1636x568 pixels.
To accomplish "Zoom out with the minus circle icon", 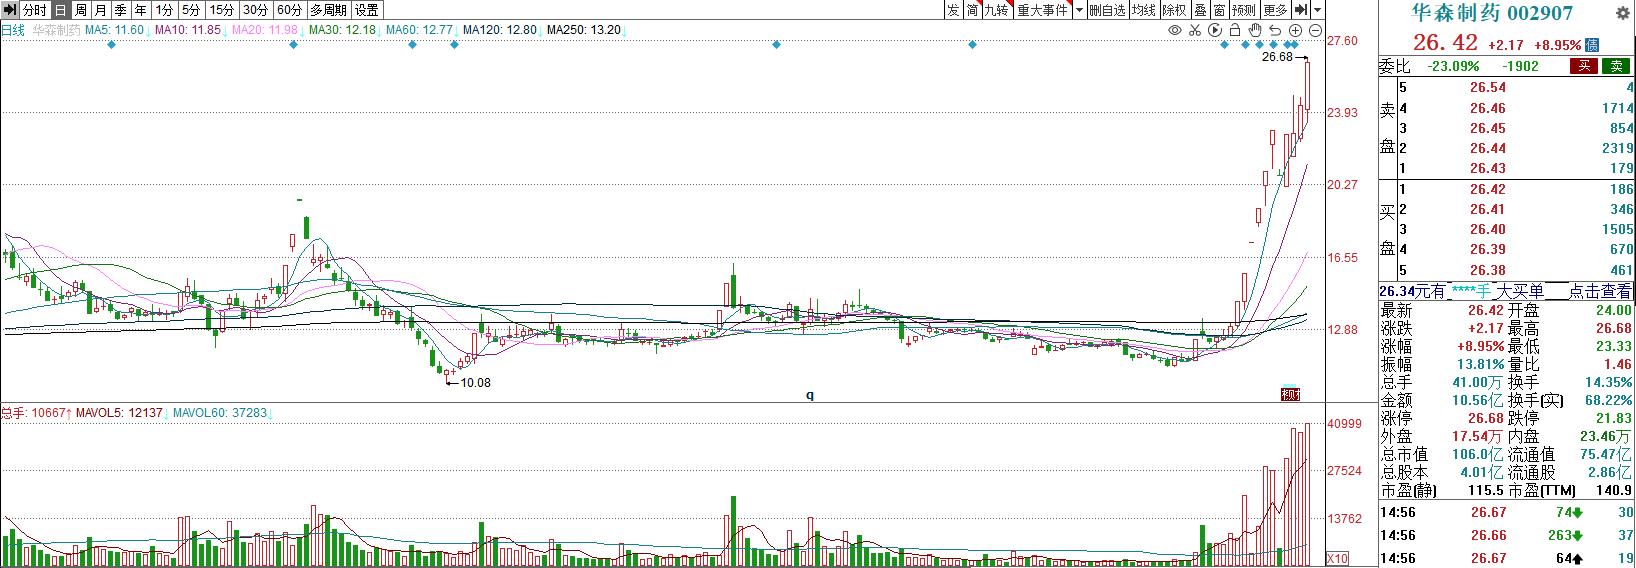I will [x=1315, y=30].
